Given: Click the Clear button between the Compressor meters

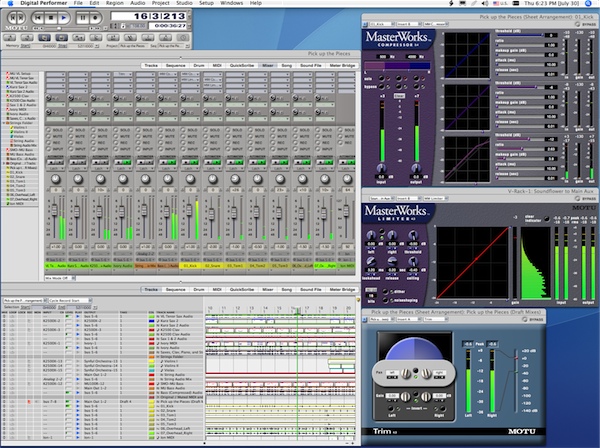Looking at the screenshot, I should pyautogui.click(x=399, y=96).
